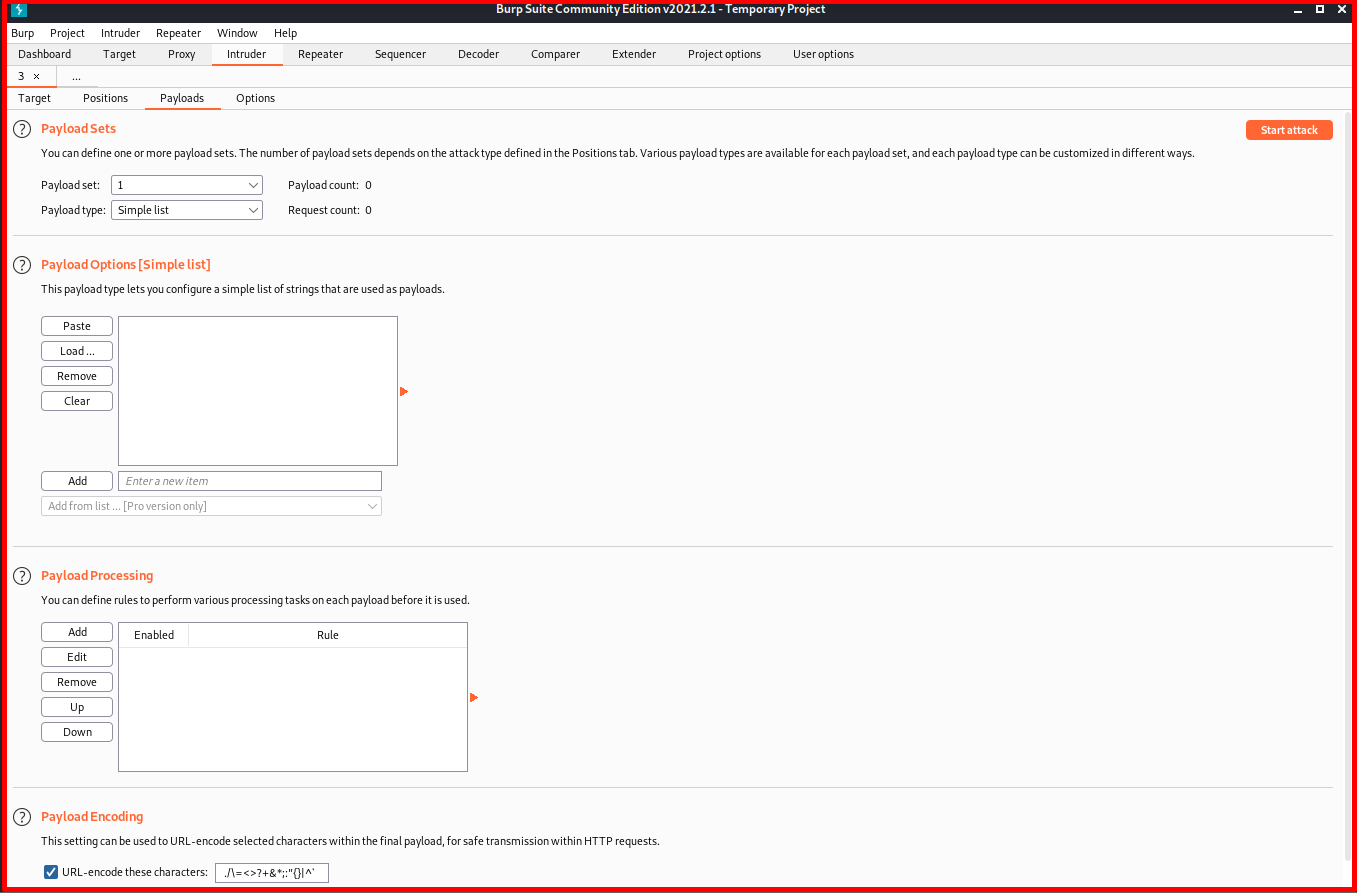Click Edit button in Payload Processing
The image size is (1357, 893).
point(77,657)
